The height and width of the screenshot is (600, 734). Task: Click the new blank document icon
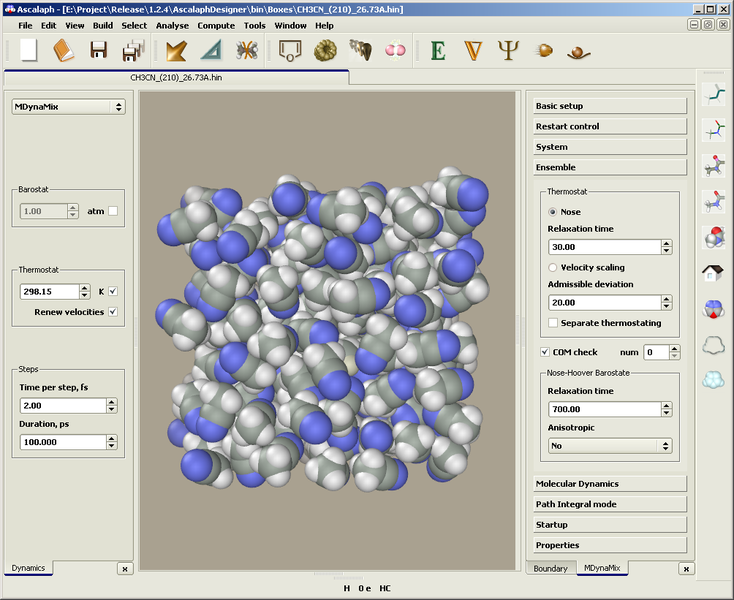[29, 51]
